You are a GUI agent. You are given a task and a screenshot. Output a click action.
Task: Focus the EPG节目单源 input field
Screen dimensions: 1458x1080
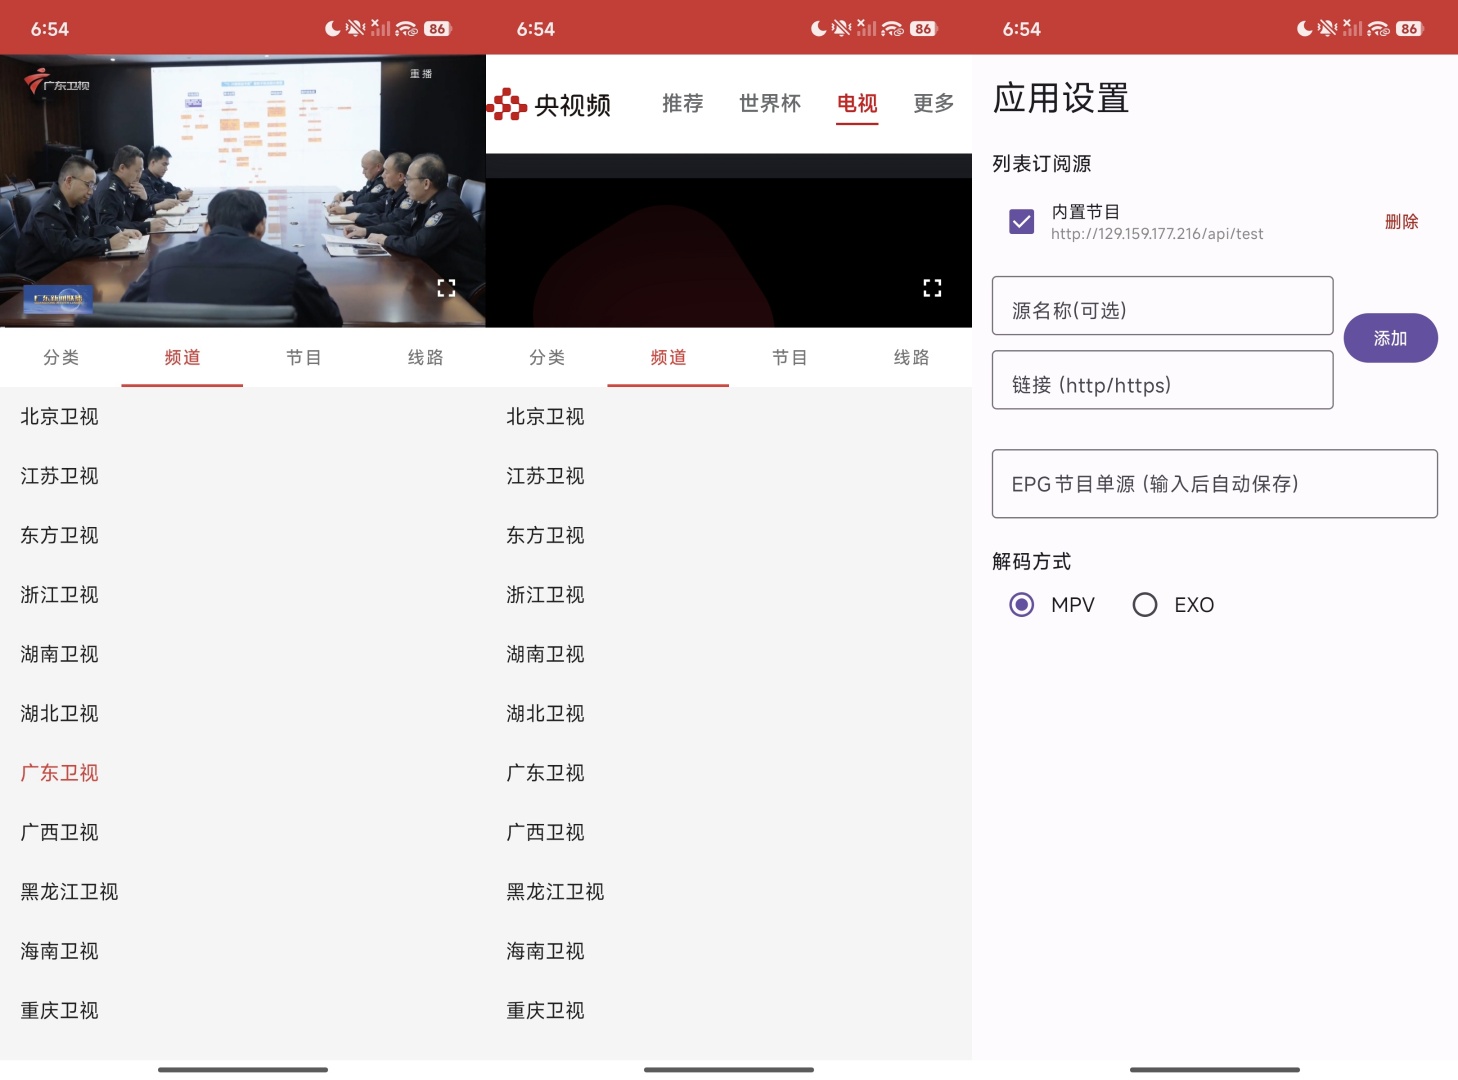pos(1214,484)
